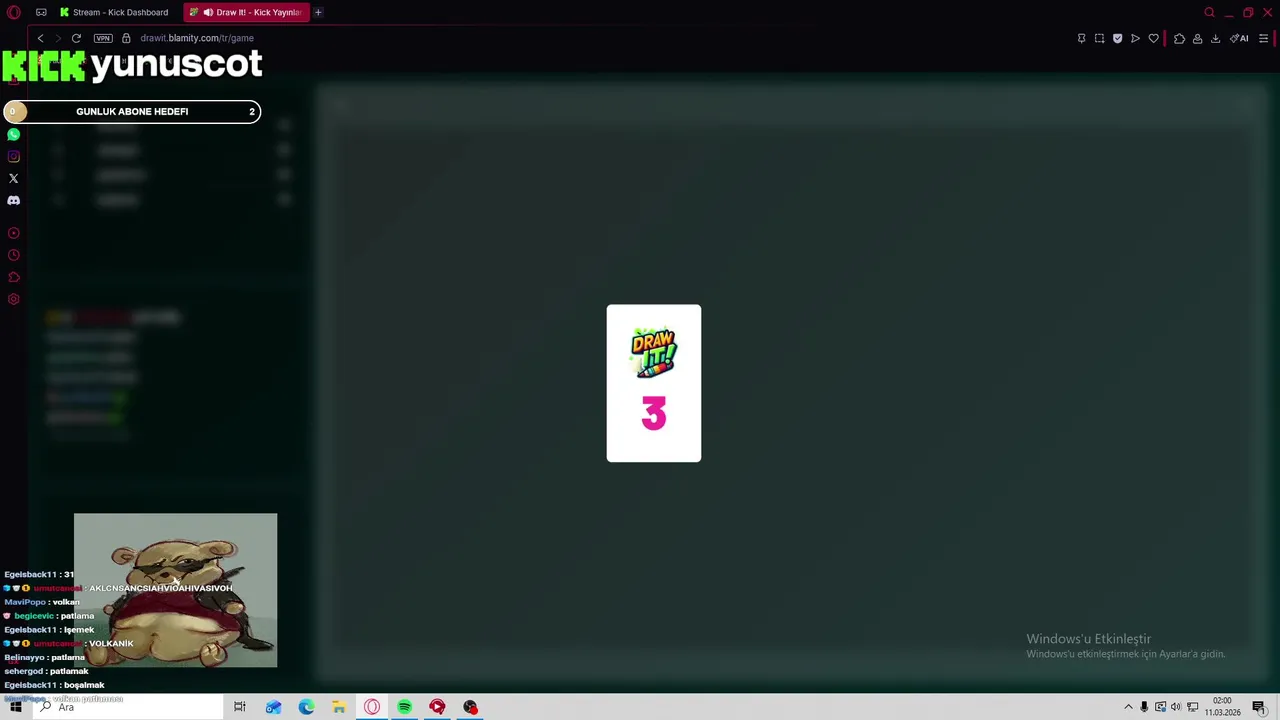Open the Windows notification center
The image size is (1280, 720).
click(1259, 707)
